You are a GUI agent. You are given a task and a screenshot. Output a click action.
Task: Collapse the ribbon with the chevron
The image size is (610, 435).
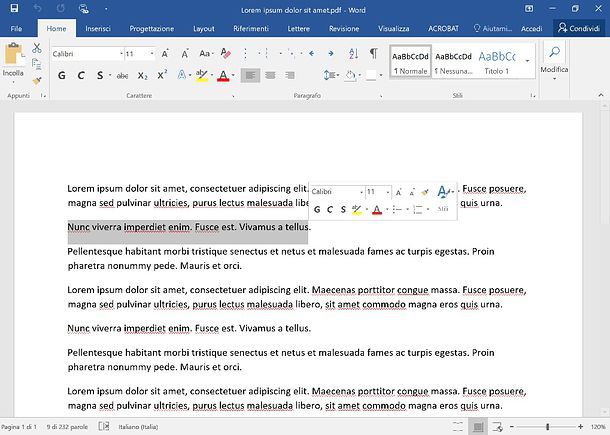[x=601, y=95]
